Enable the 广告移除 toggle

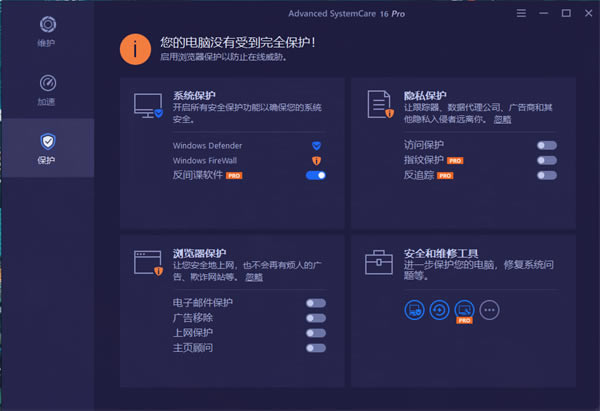coord(316,318)
